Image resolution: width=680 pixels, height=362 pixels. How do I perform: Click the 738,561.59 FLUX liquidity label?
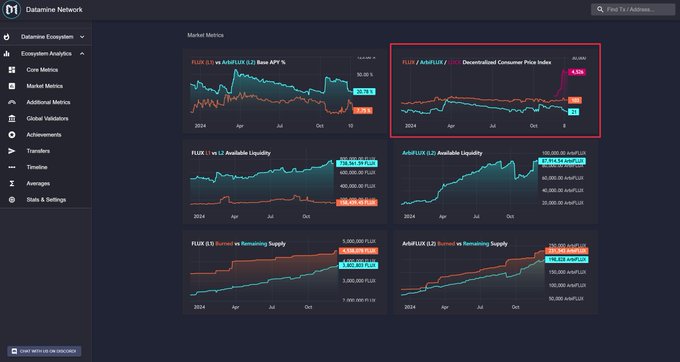point(356,163)
